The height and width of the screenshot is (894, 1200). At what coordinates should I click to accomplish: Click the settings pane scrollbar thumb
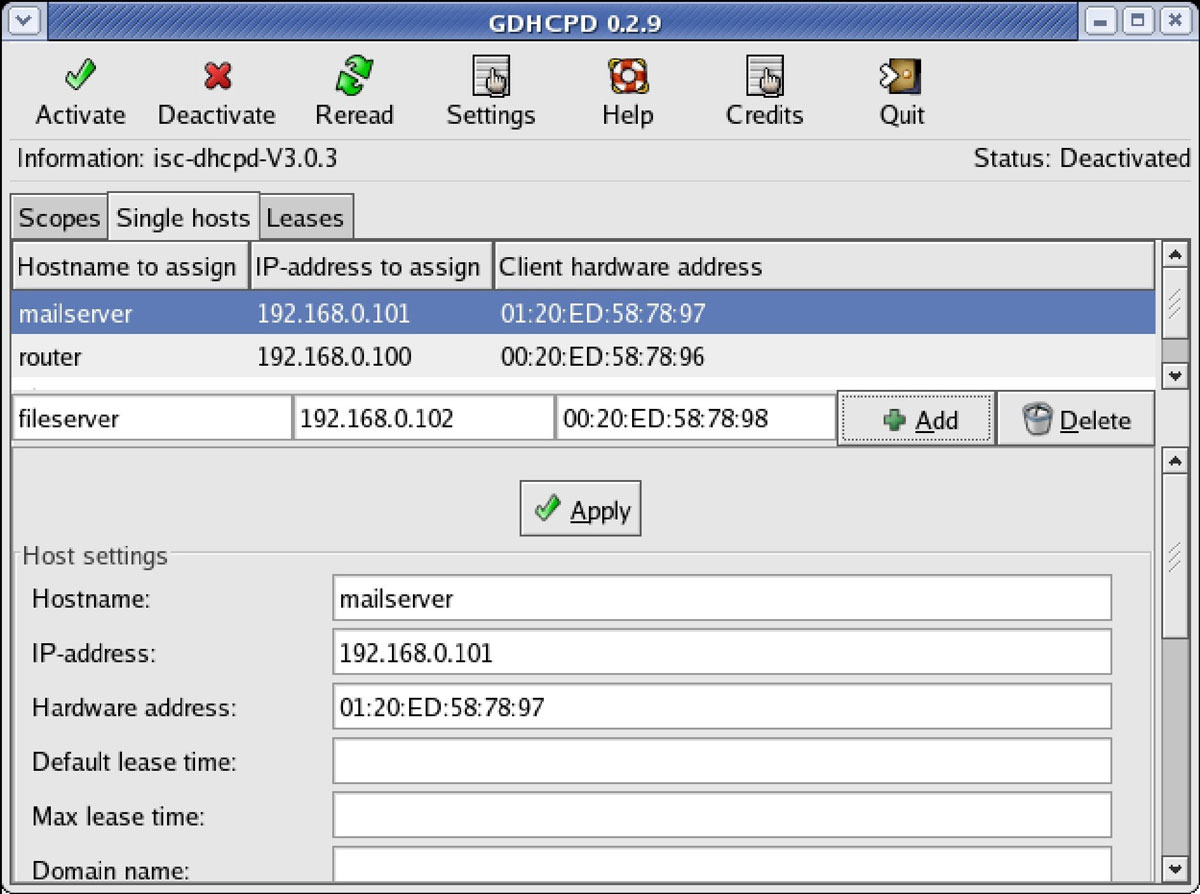click(x=1175, y=555)
